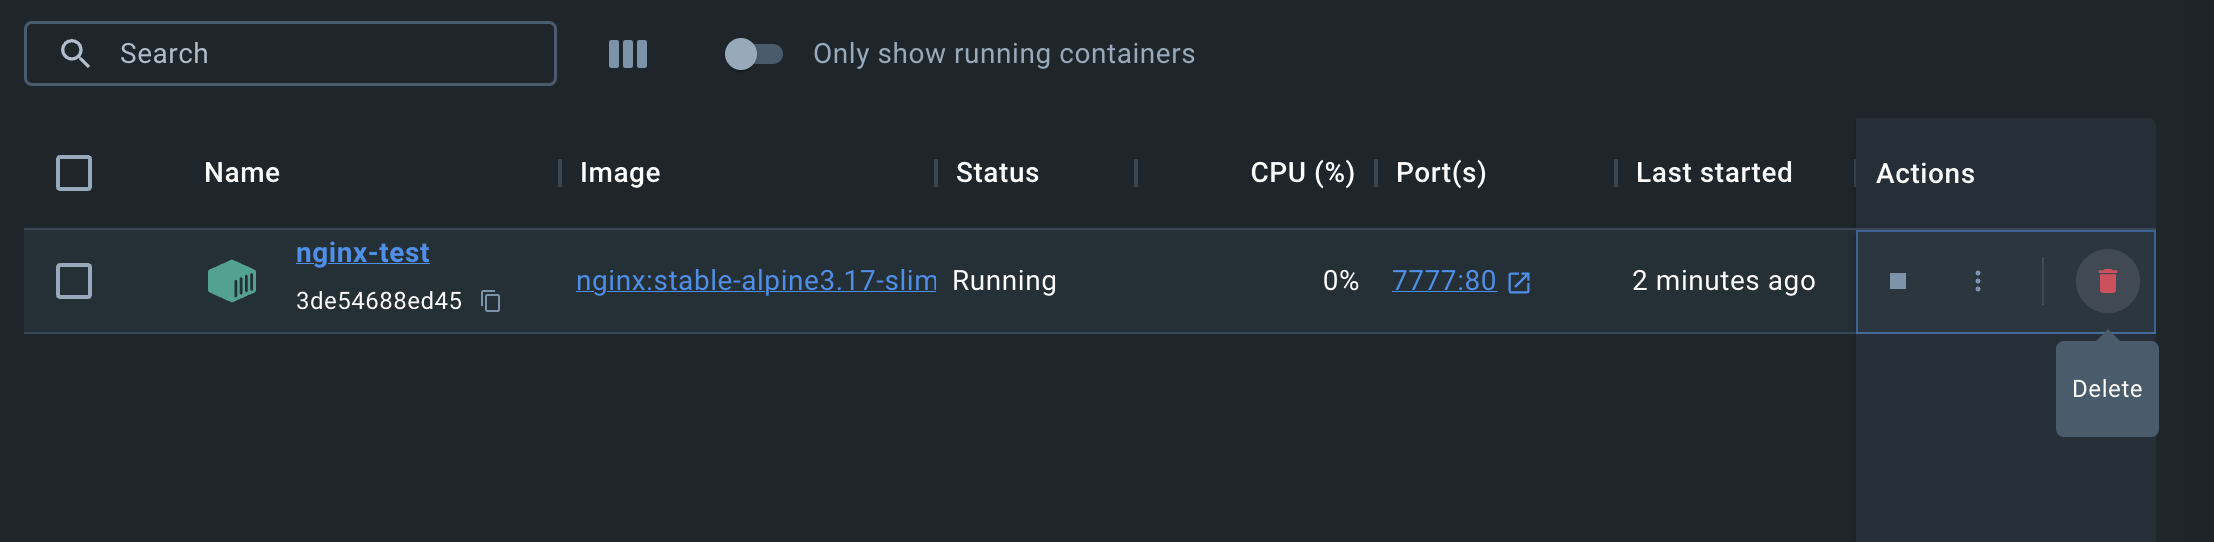Open the manage columns icon

(628, 54)
